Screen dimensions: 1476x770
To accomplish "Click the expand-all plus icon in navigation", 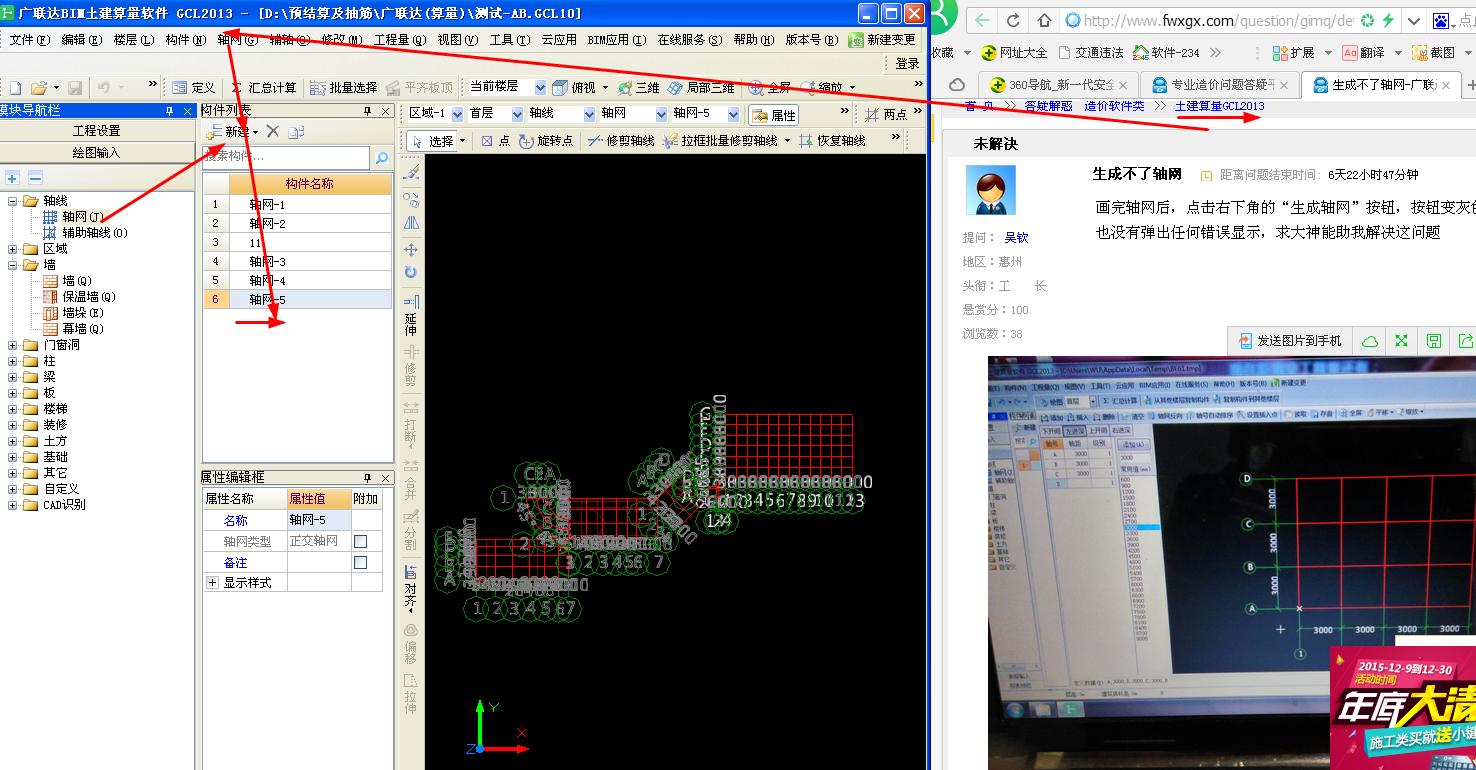I will (x=12, y=178).
